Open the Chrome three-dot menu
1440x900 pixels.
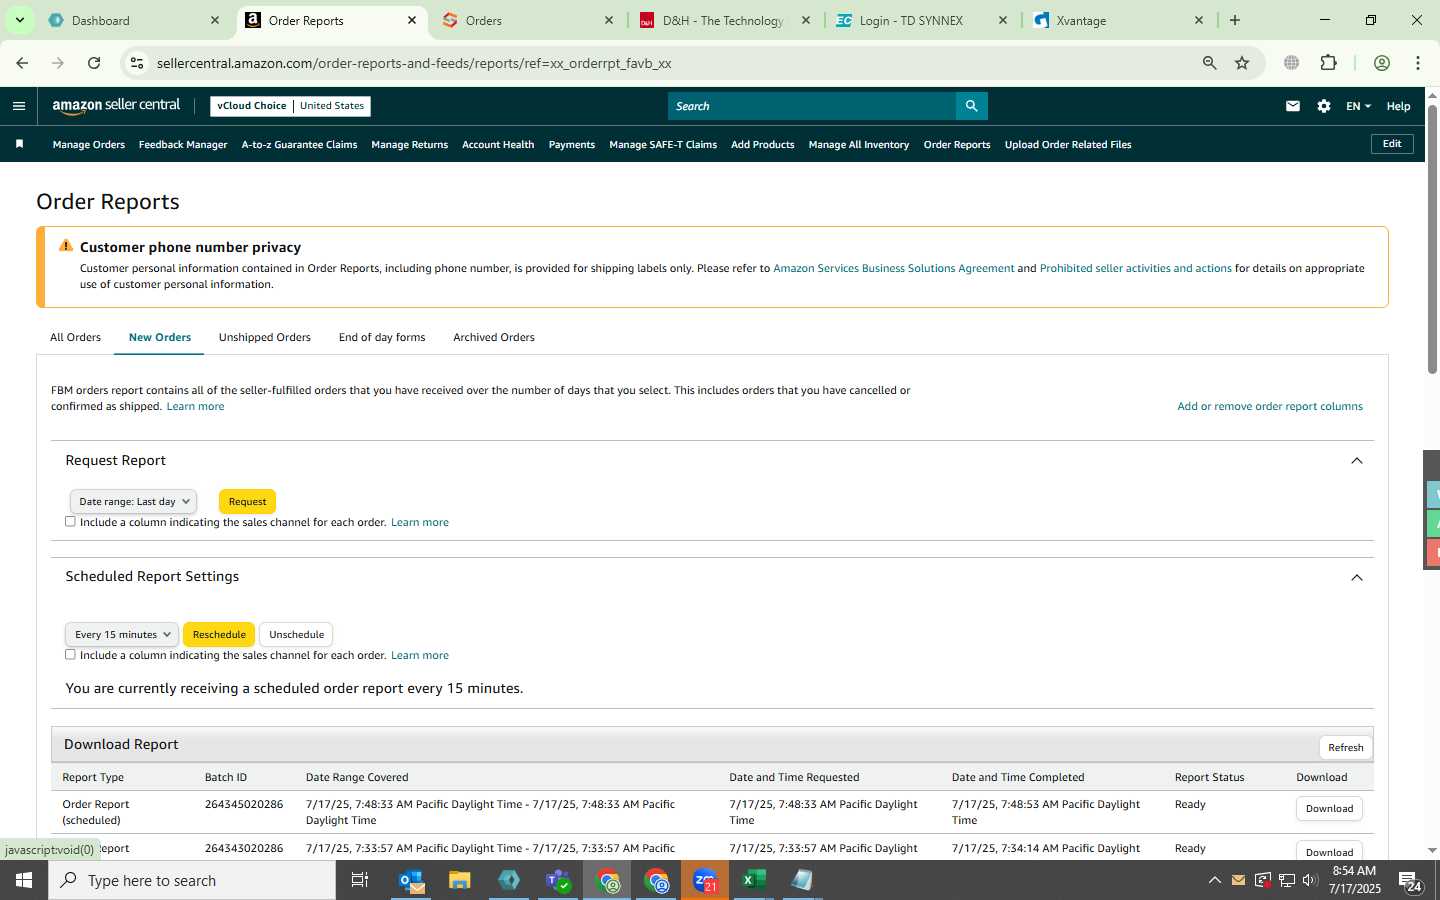(x=1418, y=63)
